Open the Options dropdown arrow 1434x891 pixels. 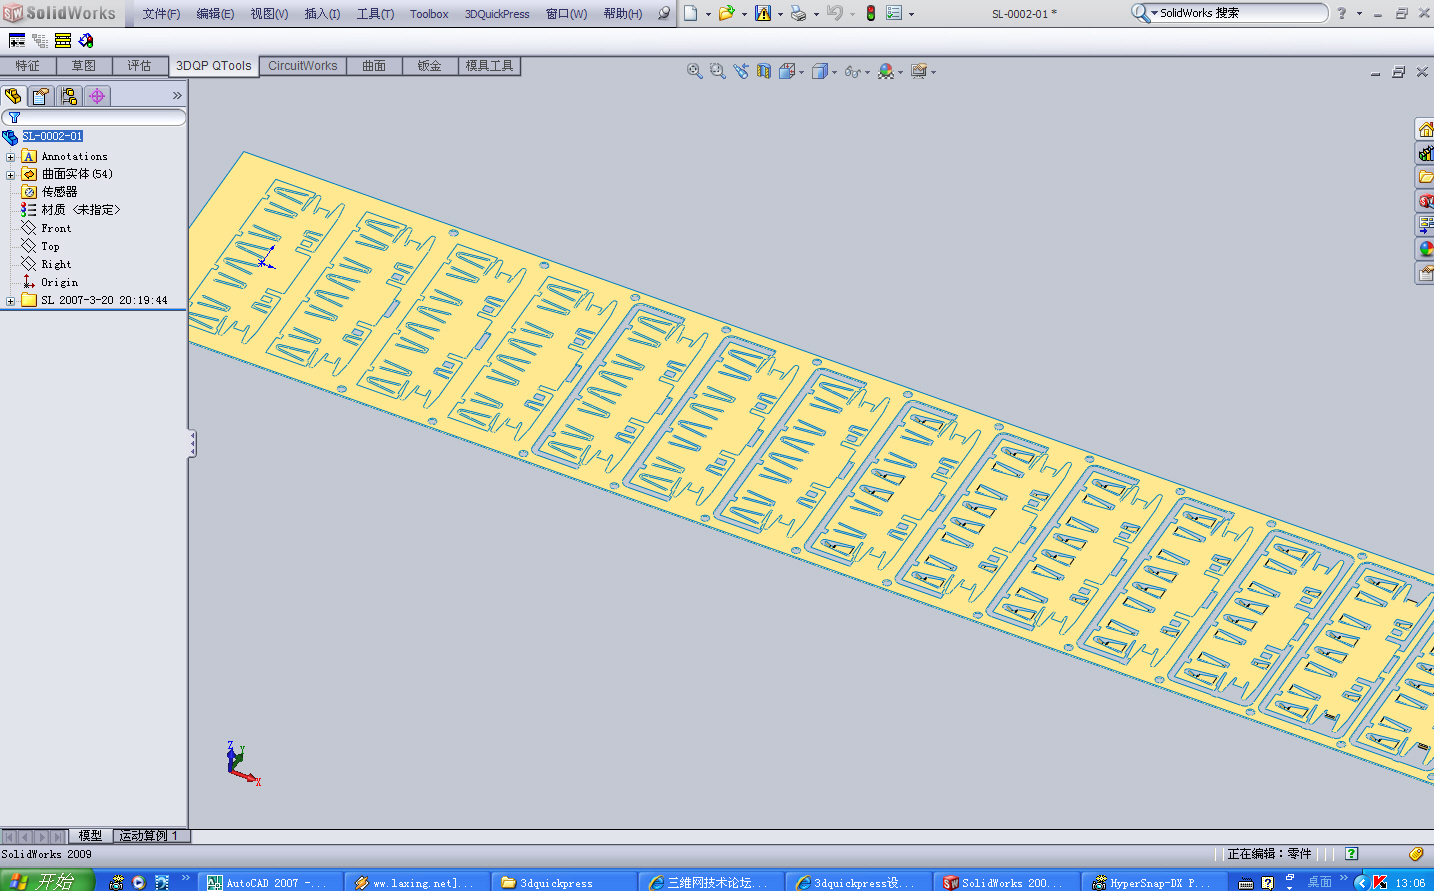click(911, 14)
